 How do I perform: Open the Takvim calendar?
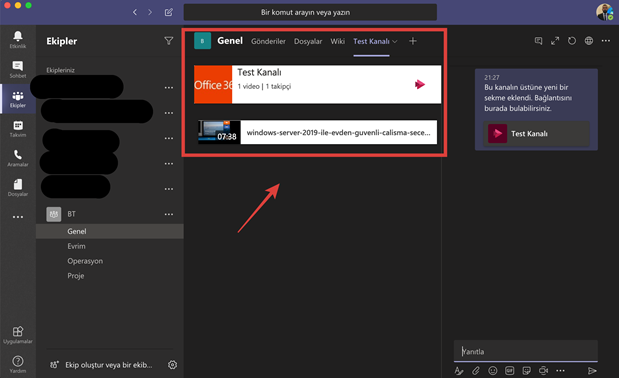coord(18,129)
